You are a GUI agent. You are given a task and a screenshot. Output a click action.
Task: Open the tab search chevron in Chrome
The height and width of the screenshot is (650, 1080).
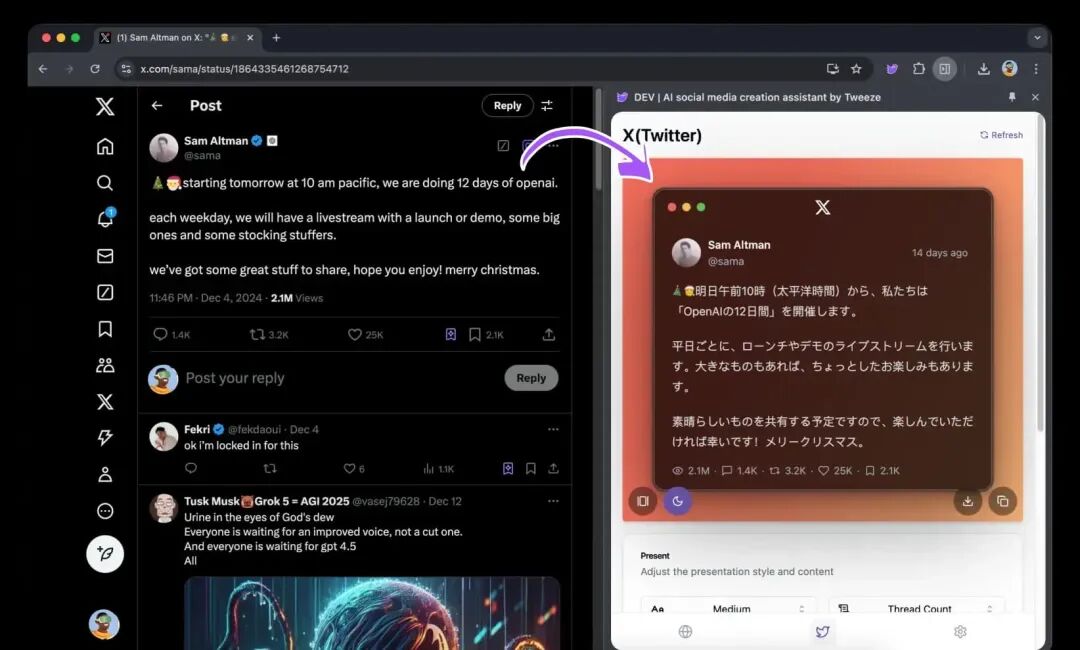click(1037, 38)
